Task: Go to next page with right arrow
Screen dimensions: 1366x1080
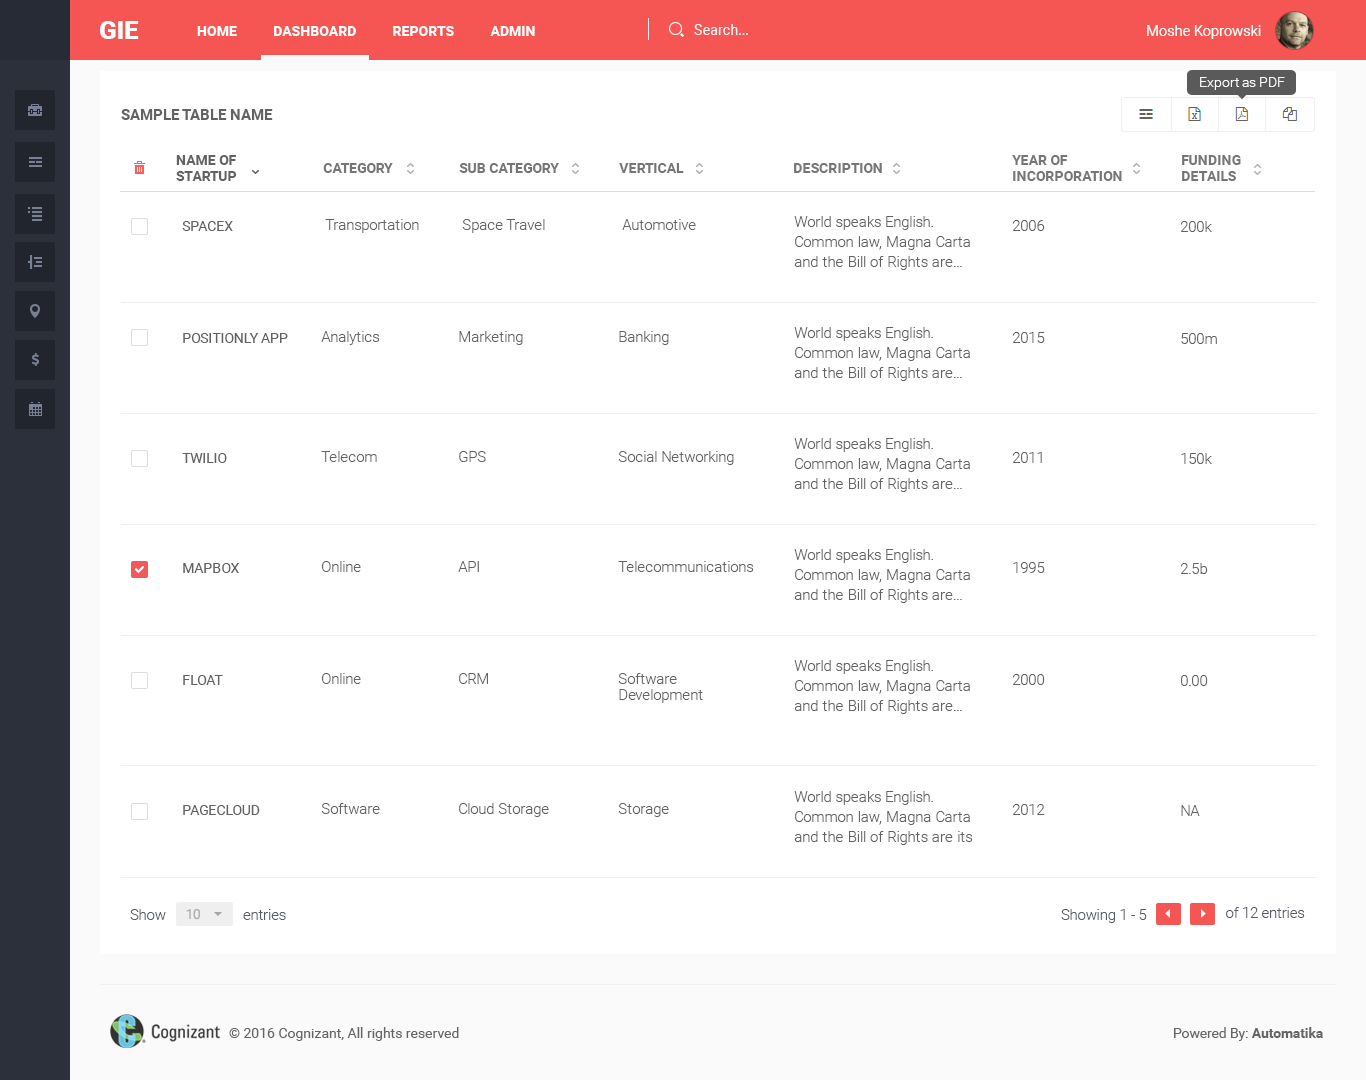Action: pos(1202,914)
